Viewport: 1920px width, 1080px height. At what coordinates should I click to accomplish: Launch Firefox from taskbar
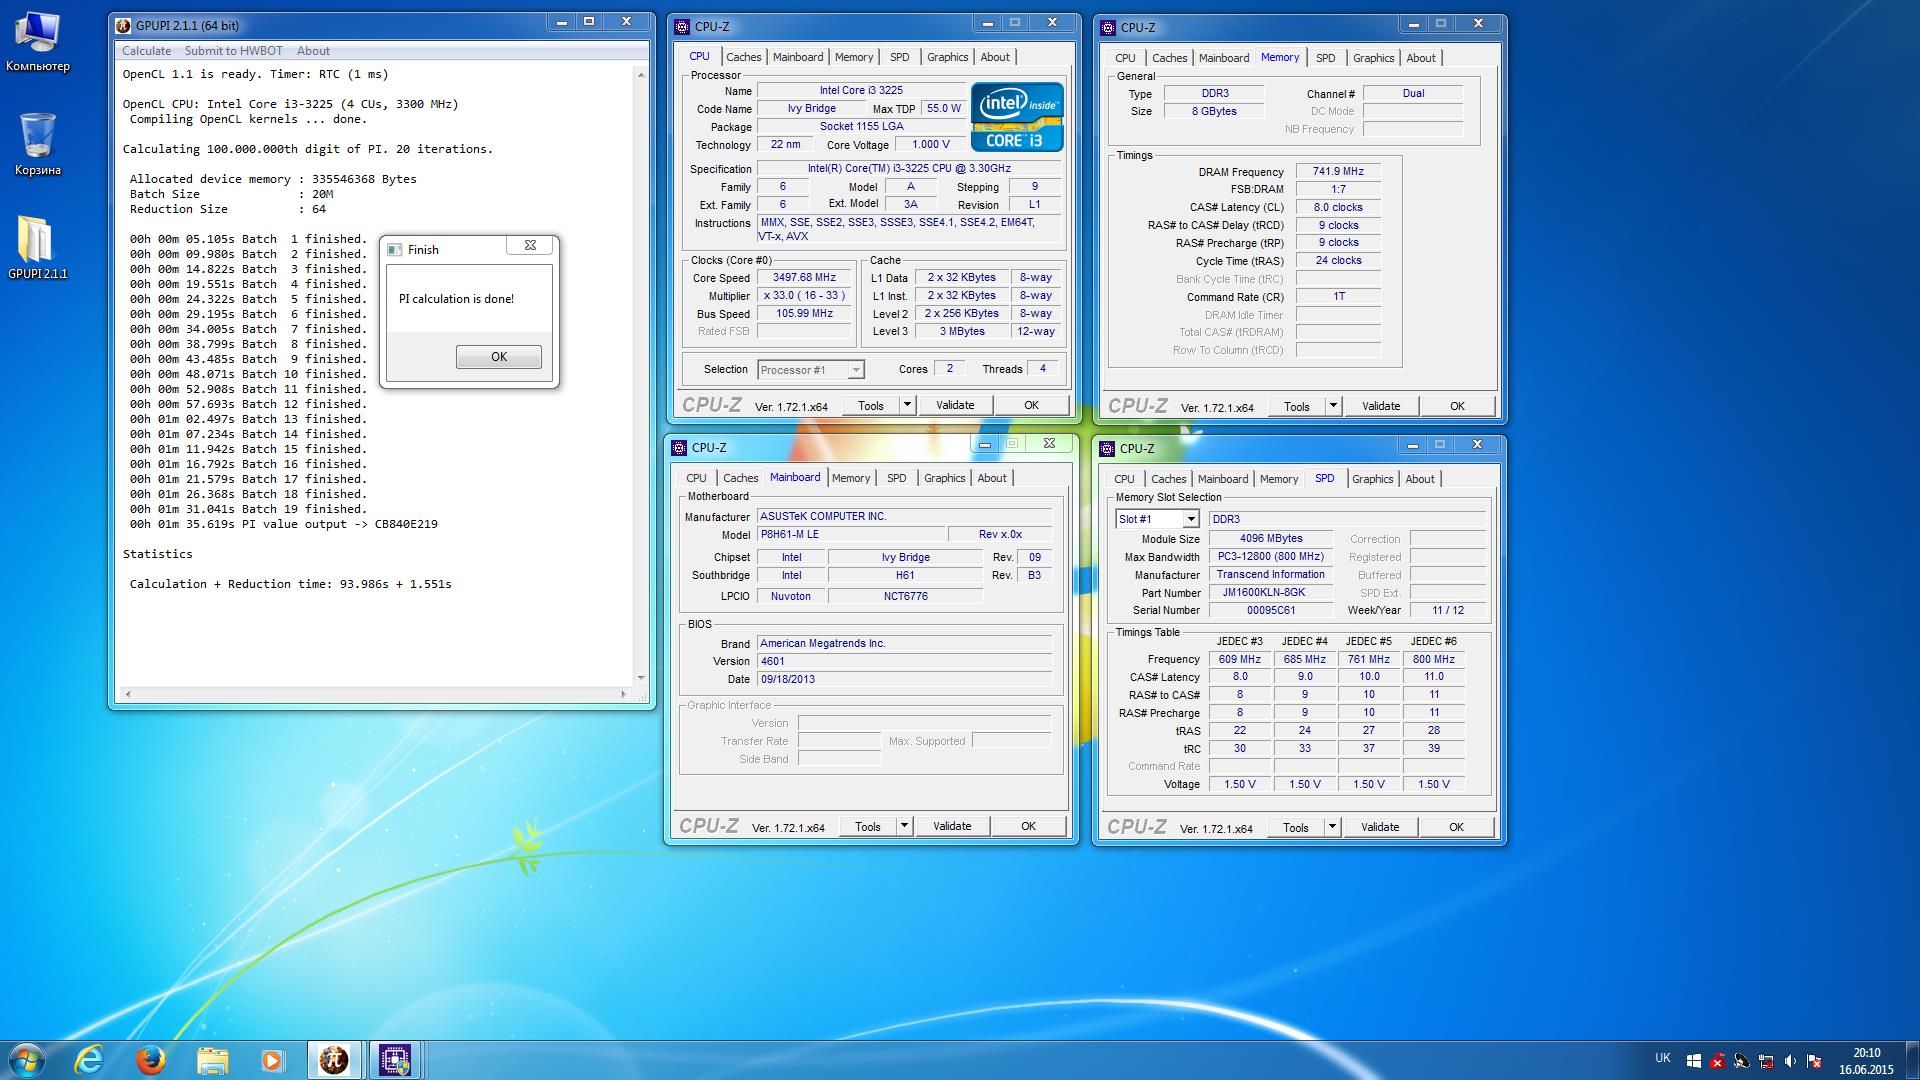point(151,1060)
